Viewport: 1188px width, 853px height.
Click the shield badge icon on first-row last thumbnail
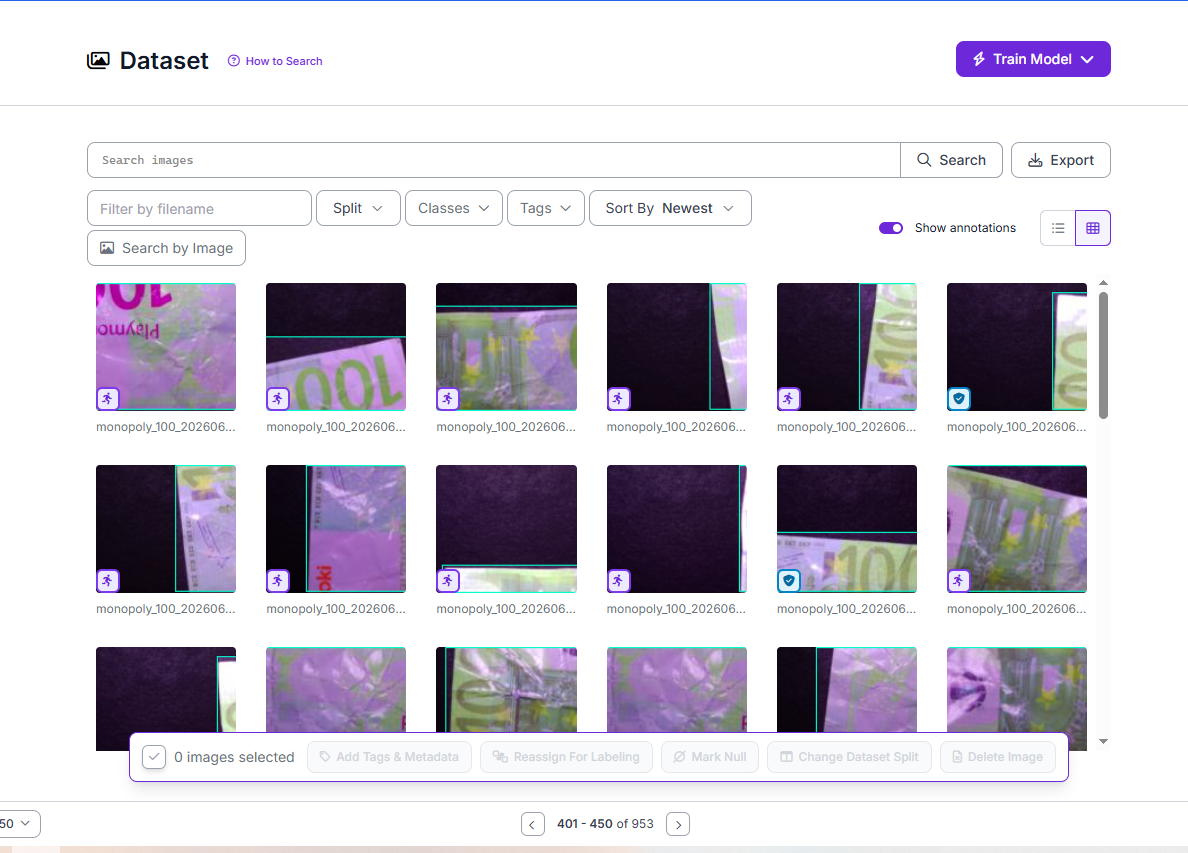coord(959,398)
